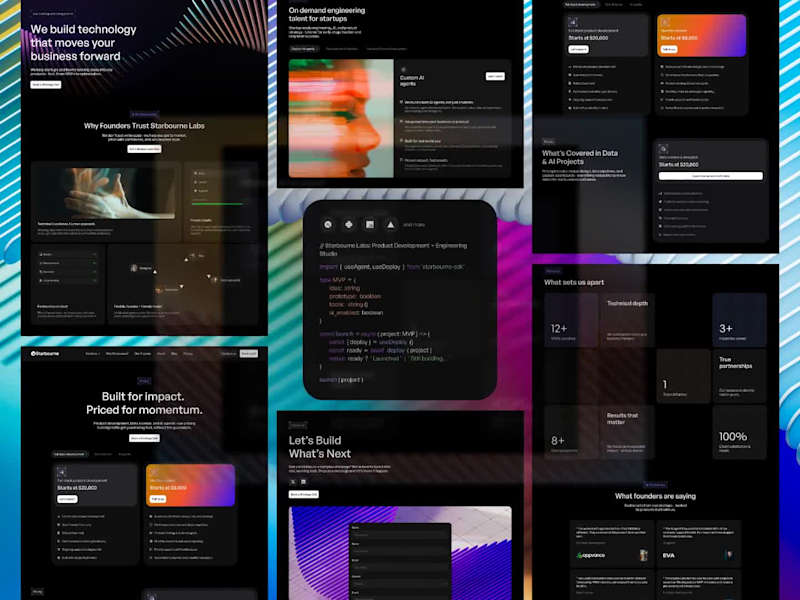Select the active tab under On demand engineering talent
800x600 pixels.
[x=304, y=49]
